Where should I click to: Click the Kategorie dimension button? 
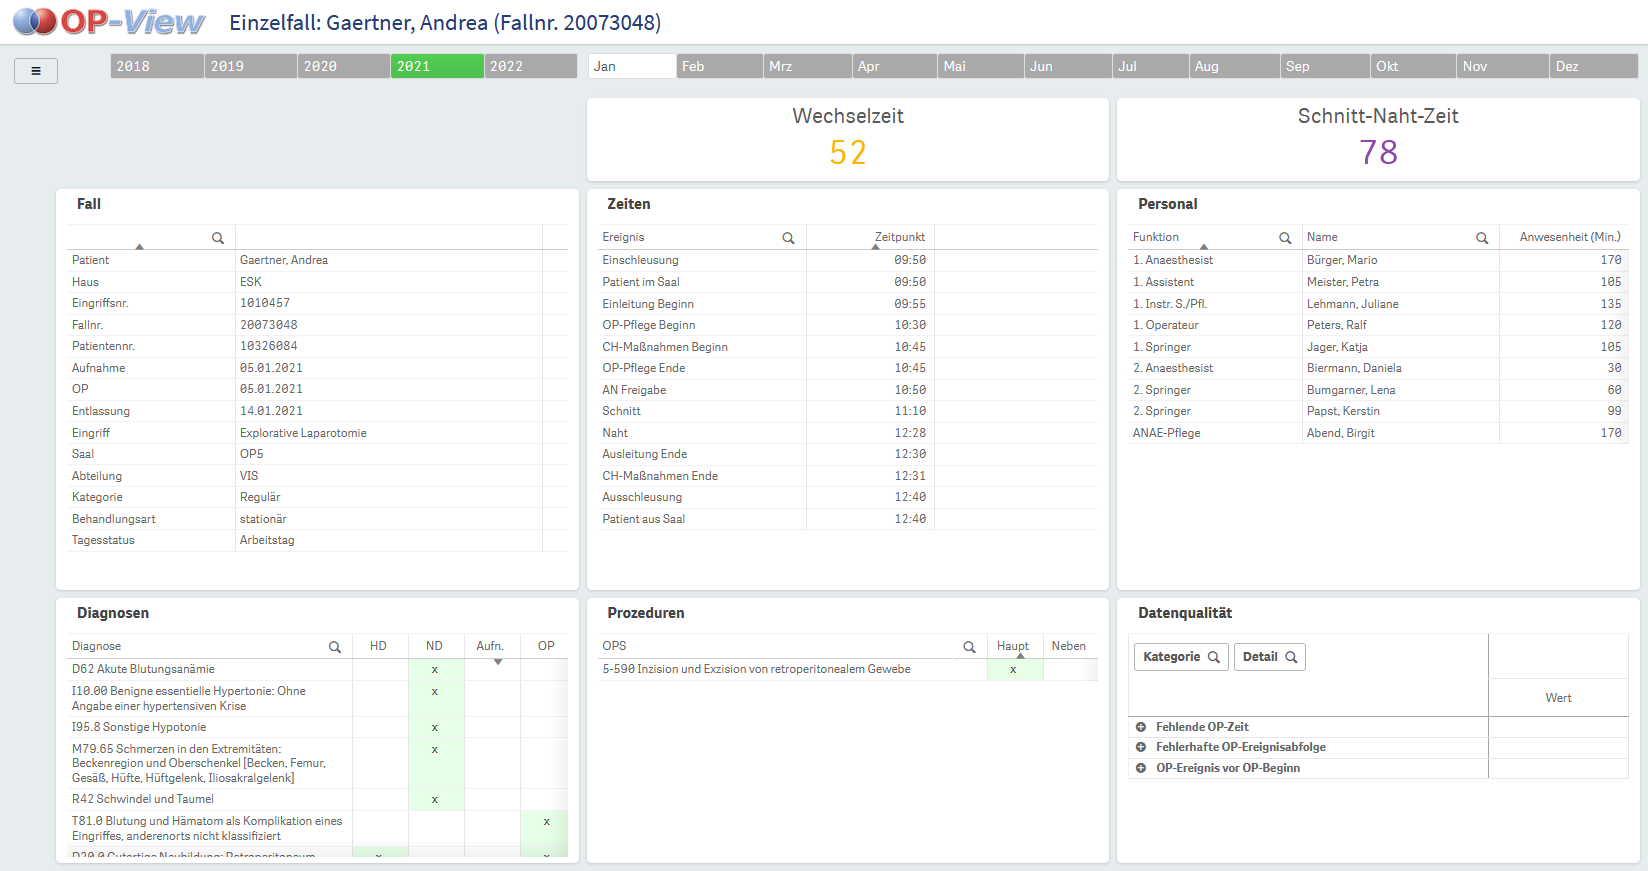(x=1180, y=657)
